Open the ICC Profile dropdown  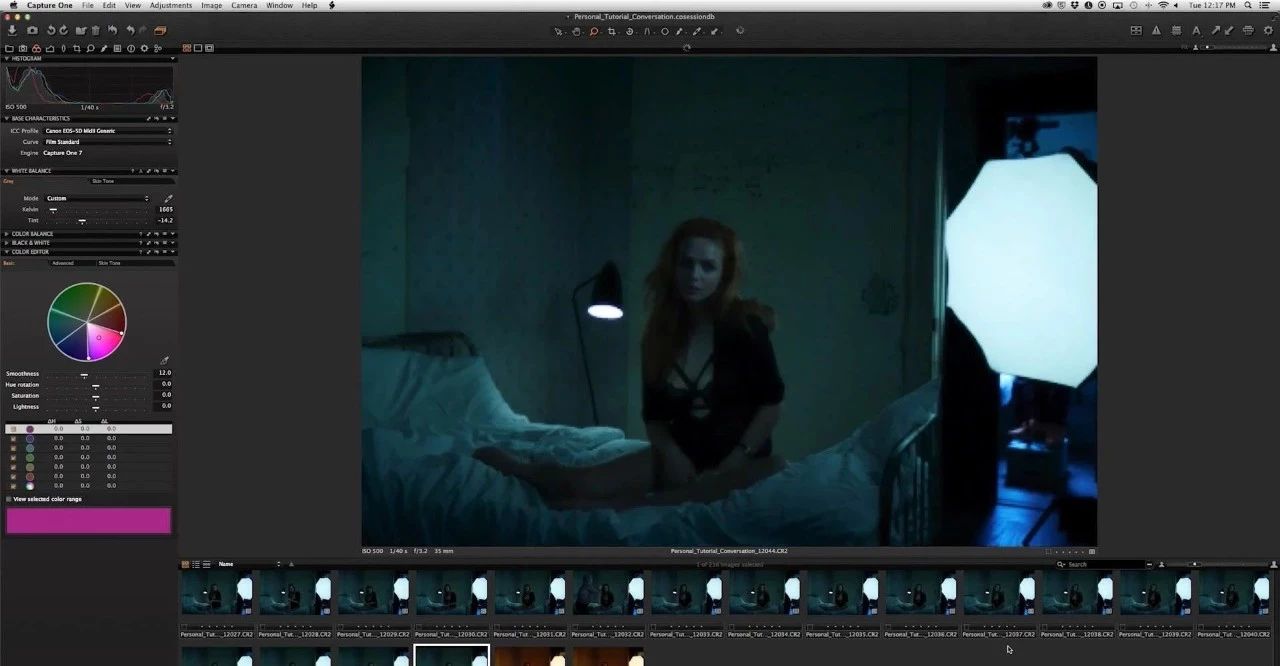(x=108, y=131)
